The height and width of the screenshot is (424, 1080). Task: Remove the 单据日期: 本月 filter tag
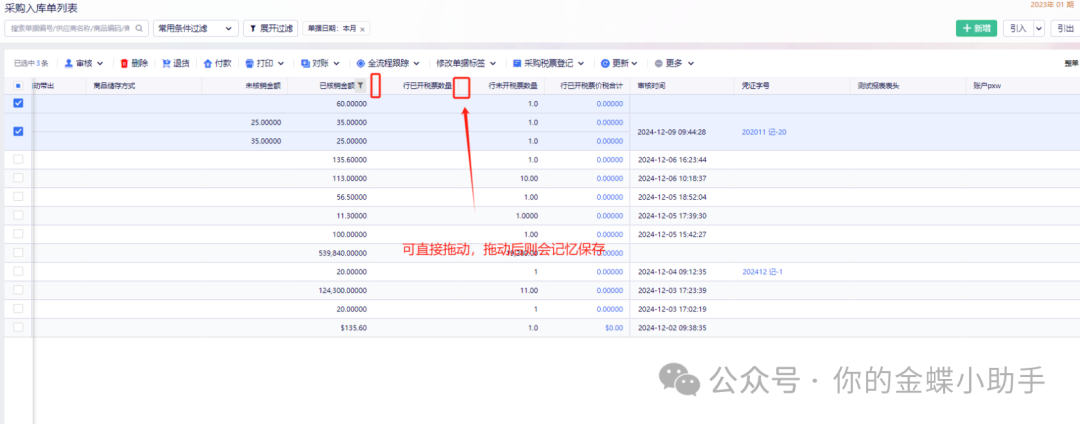362,29
